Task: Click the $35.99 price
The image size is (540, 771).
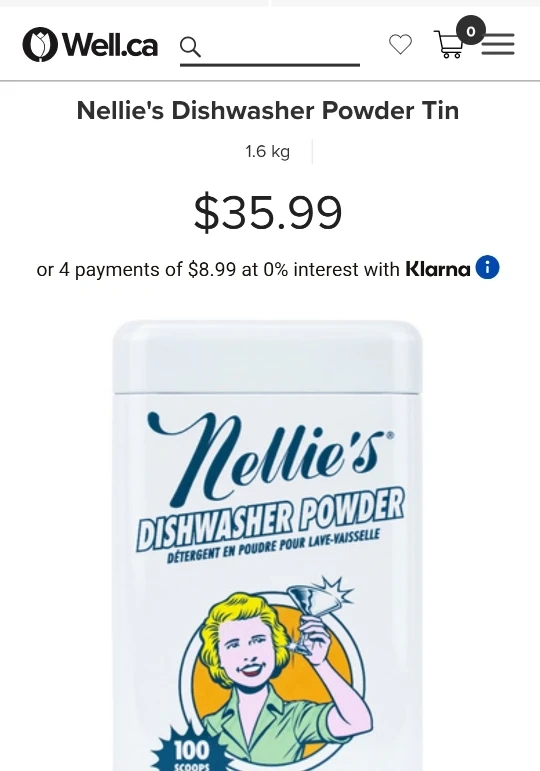Action: 268,212
